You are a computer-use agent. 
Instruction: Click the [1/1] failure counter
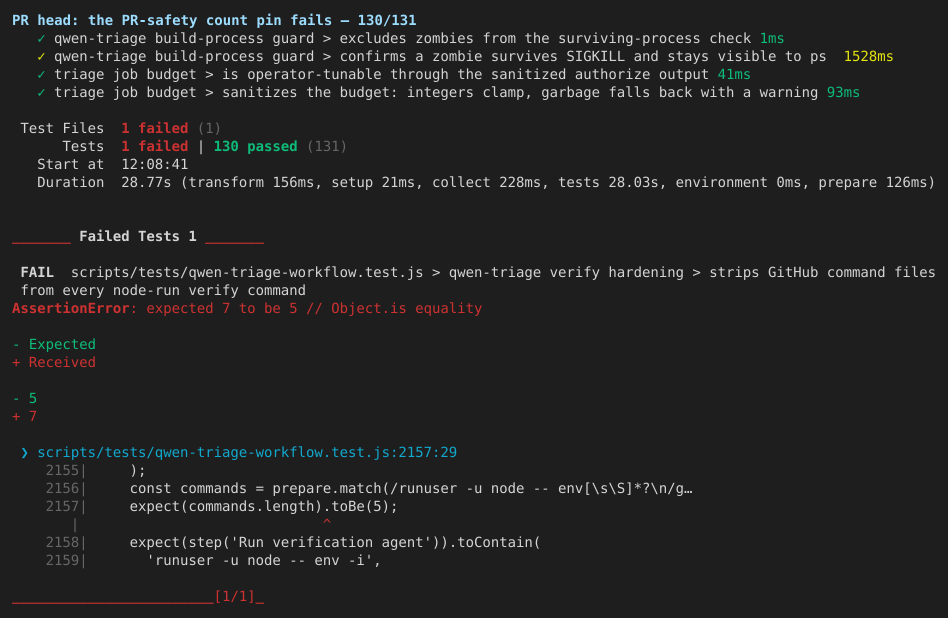(235, 596)
